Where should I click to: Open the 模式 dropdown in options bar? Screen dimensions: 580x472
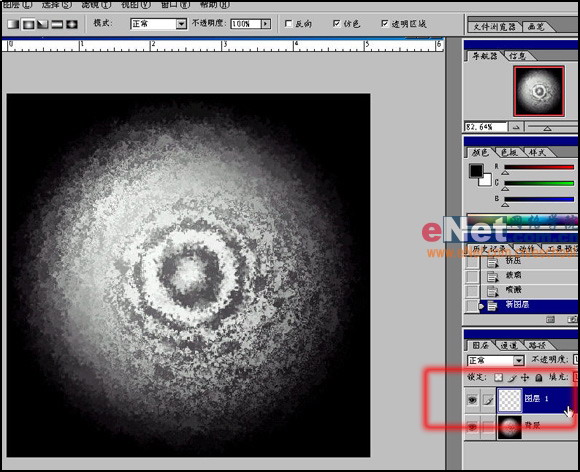pos(181,24)
